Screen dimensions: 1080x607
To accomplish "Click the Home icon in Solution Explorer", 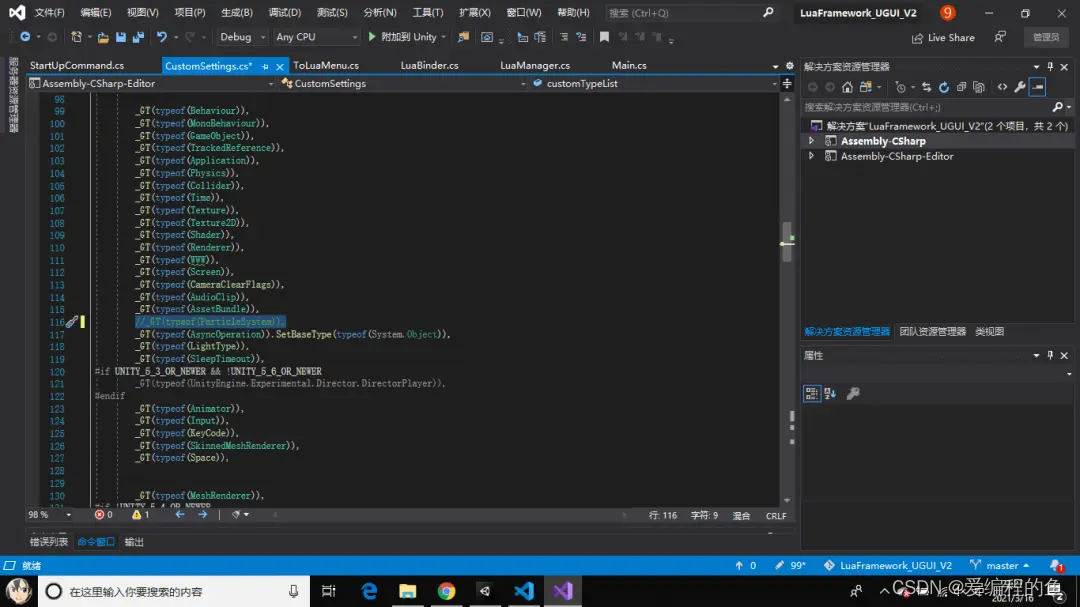I will click(x=848, y=87).
